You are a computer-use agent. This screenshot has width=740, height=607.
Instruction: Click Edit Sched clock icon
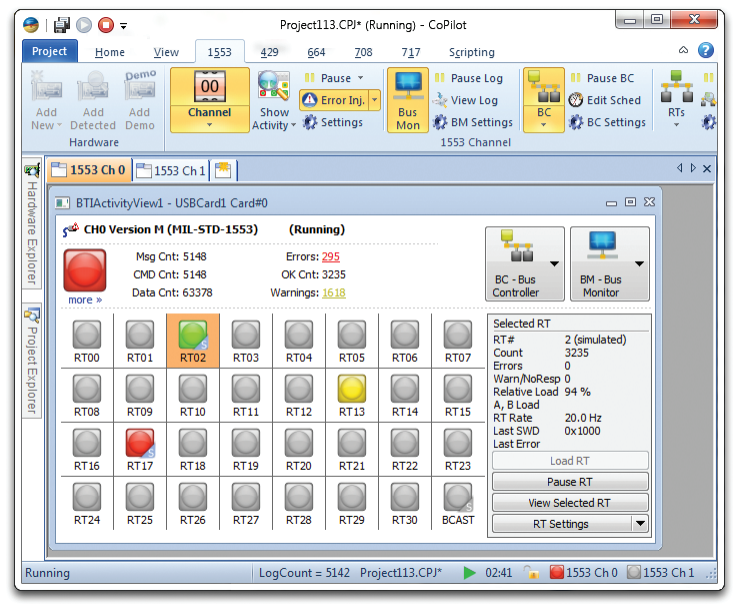point(576,100)
